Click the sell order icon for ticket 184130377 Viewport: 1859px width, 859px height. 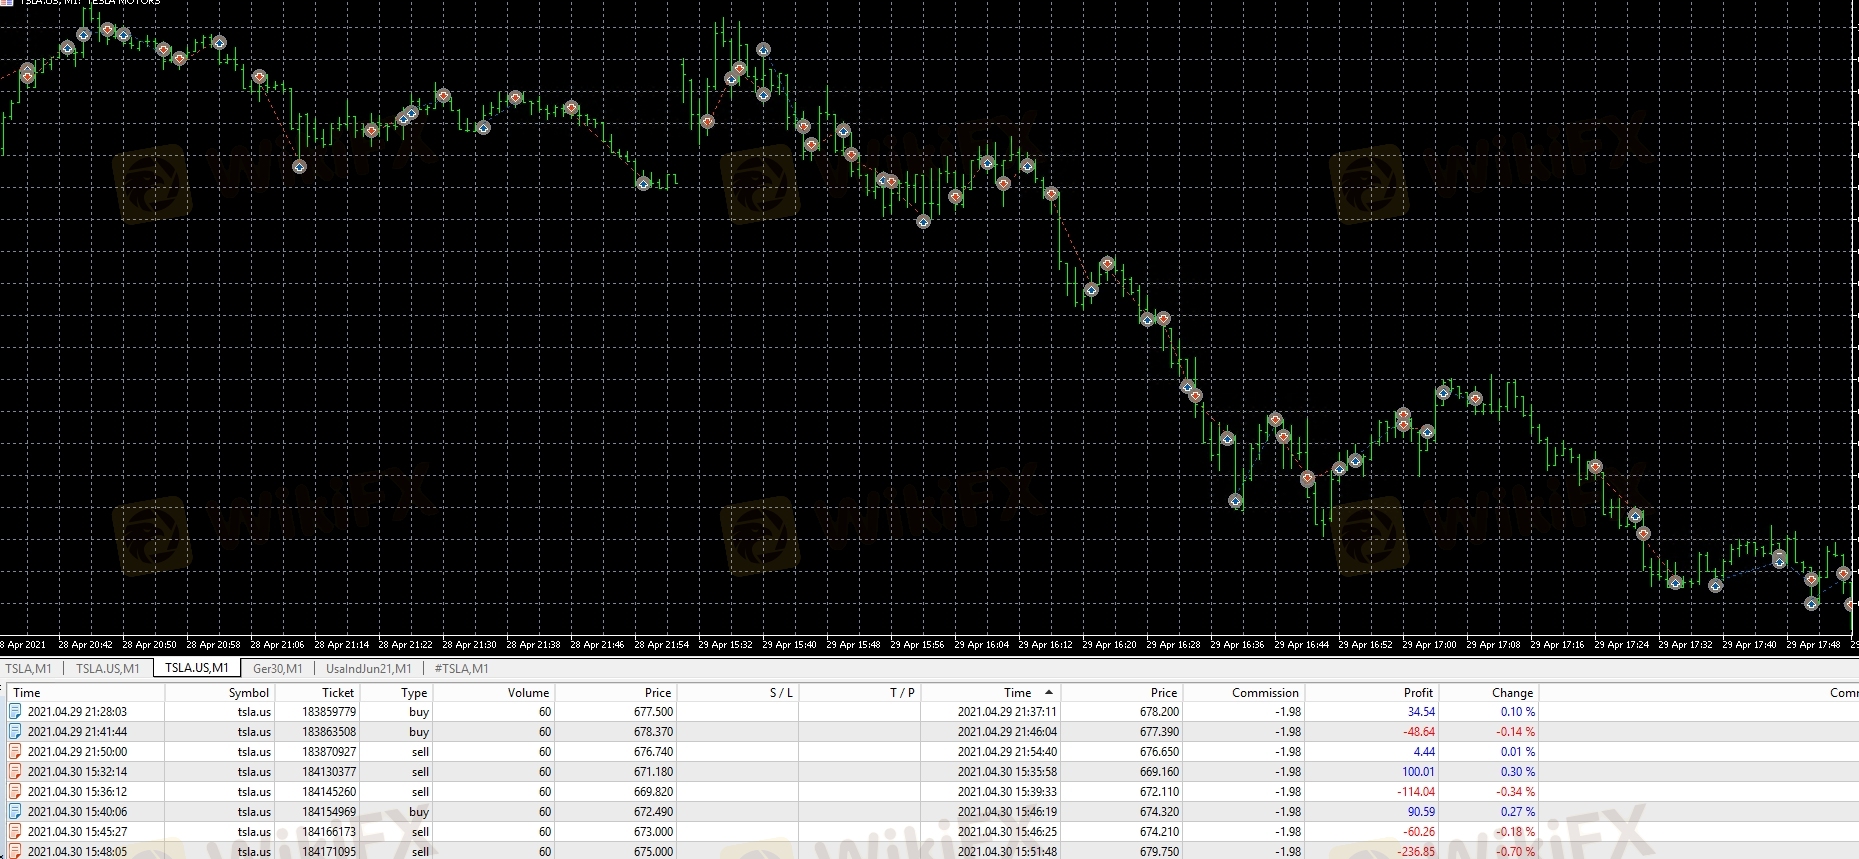pos(15,772)
